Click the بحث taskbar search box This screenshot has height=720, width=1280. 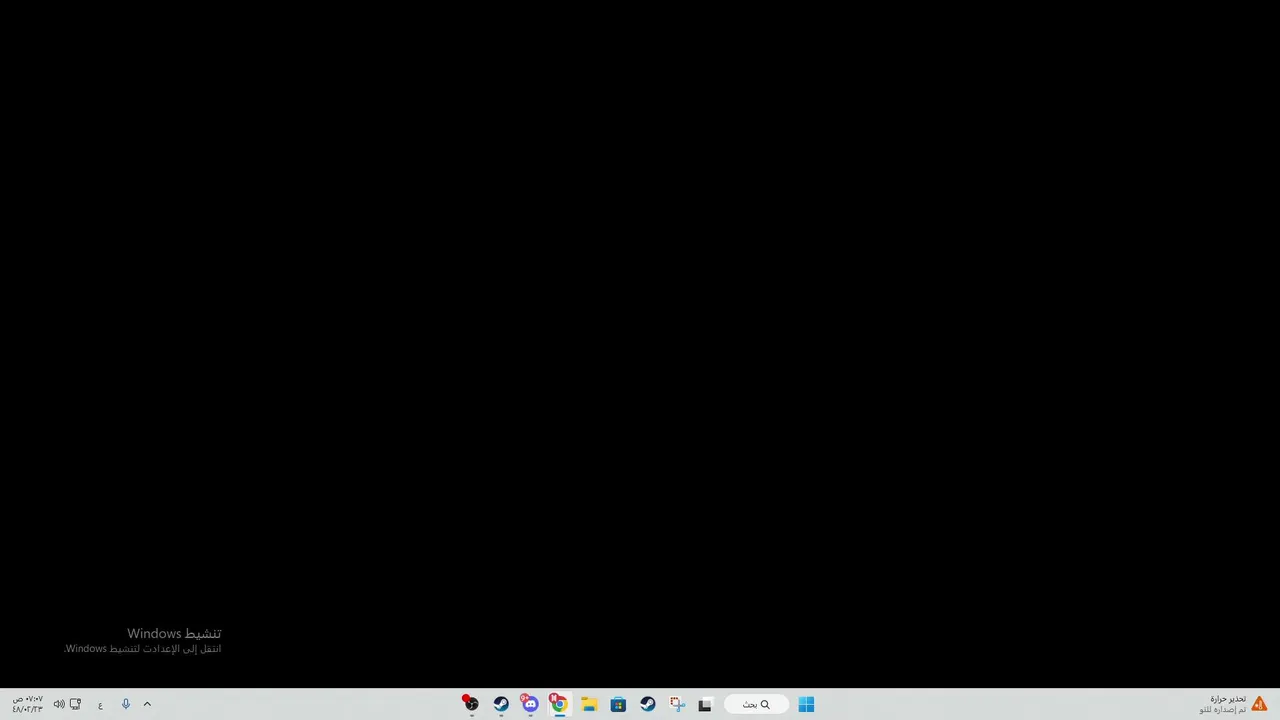coord(757,704)
